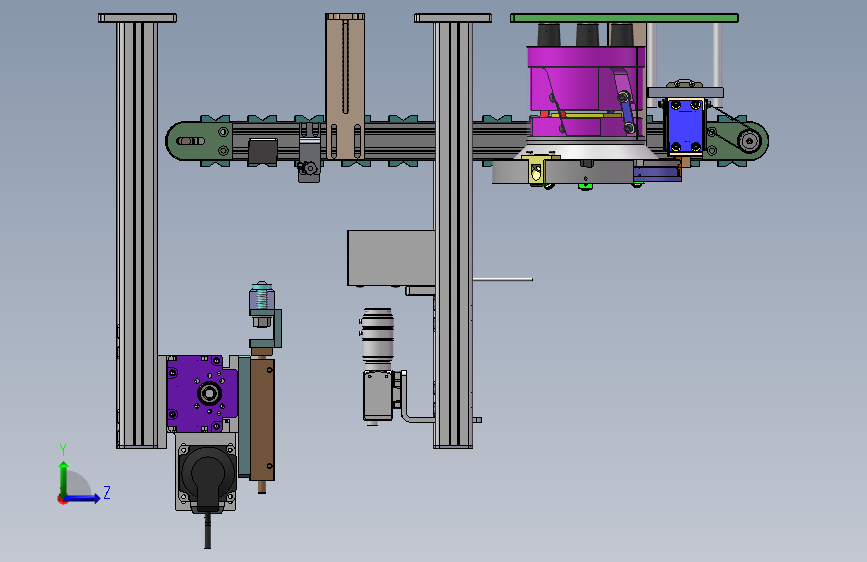Select the brown cylinder body next to the purple plate

tap(262, 419)
